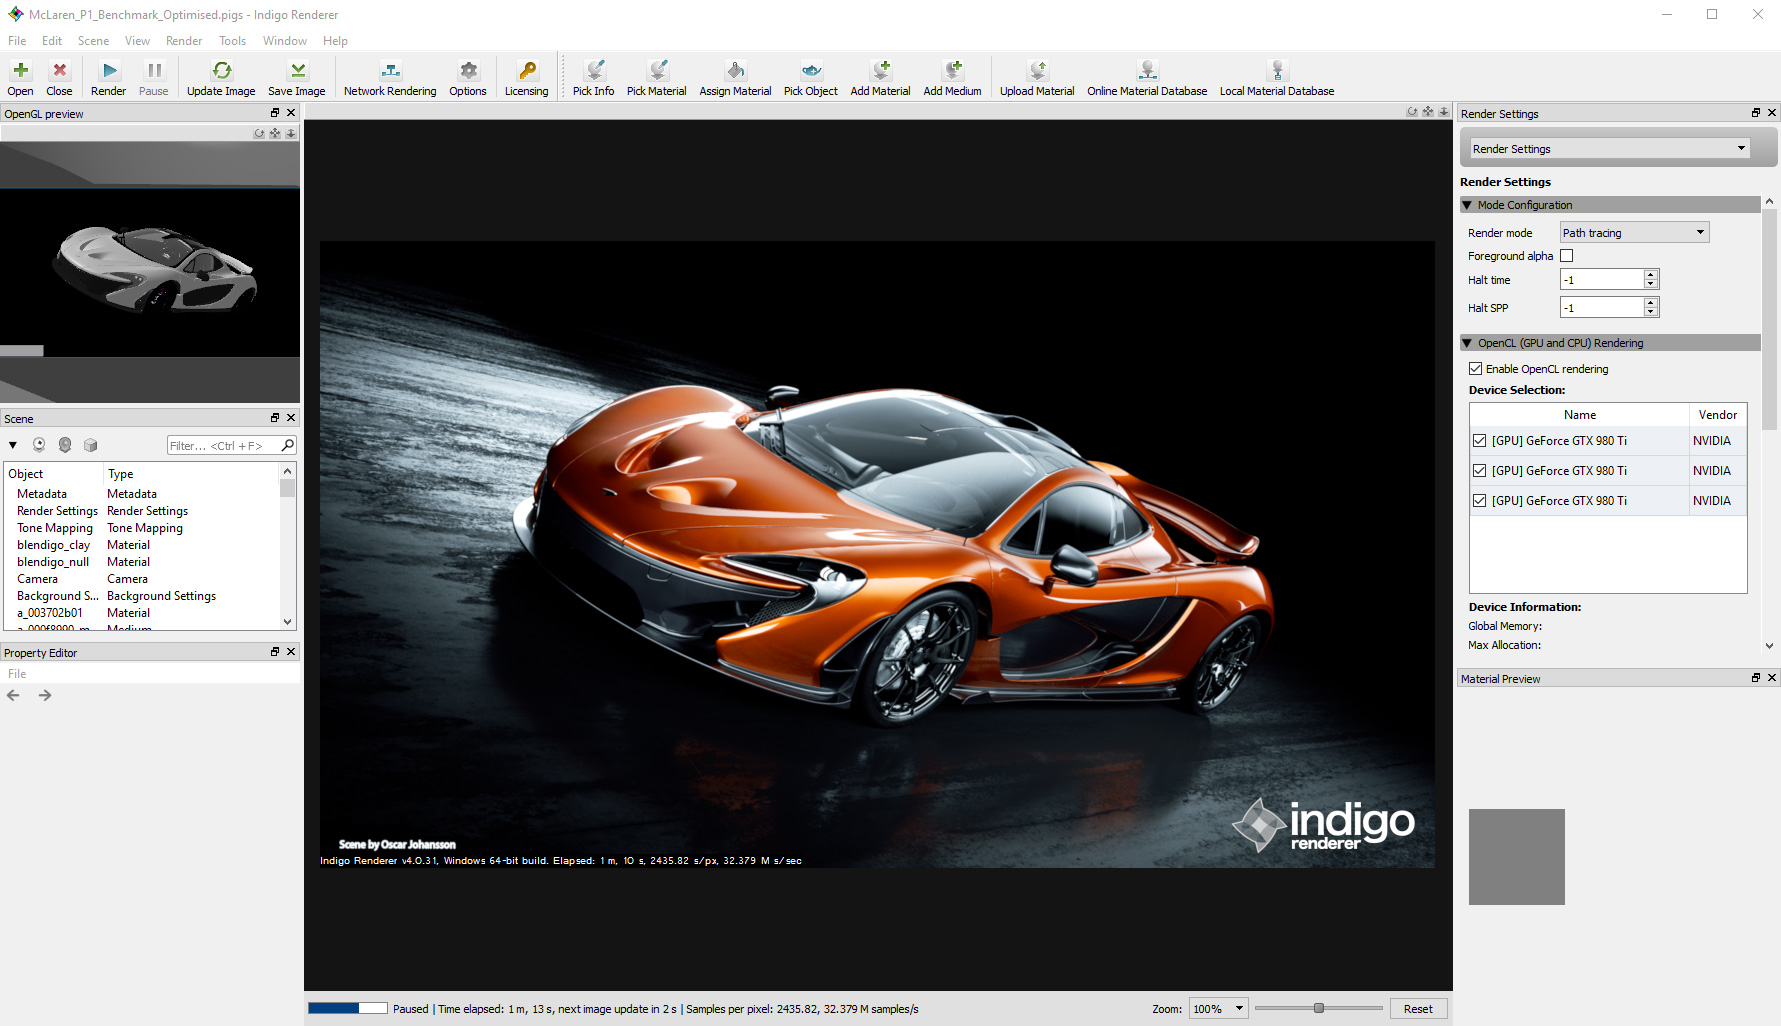Start rendering with the Render button
The width and height of the screenshot is (1781, 1026).
[109, 78]
